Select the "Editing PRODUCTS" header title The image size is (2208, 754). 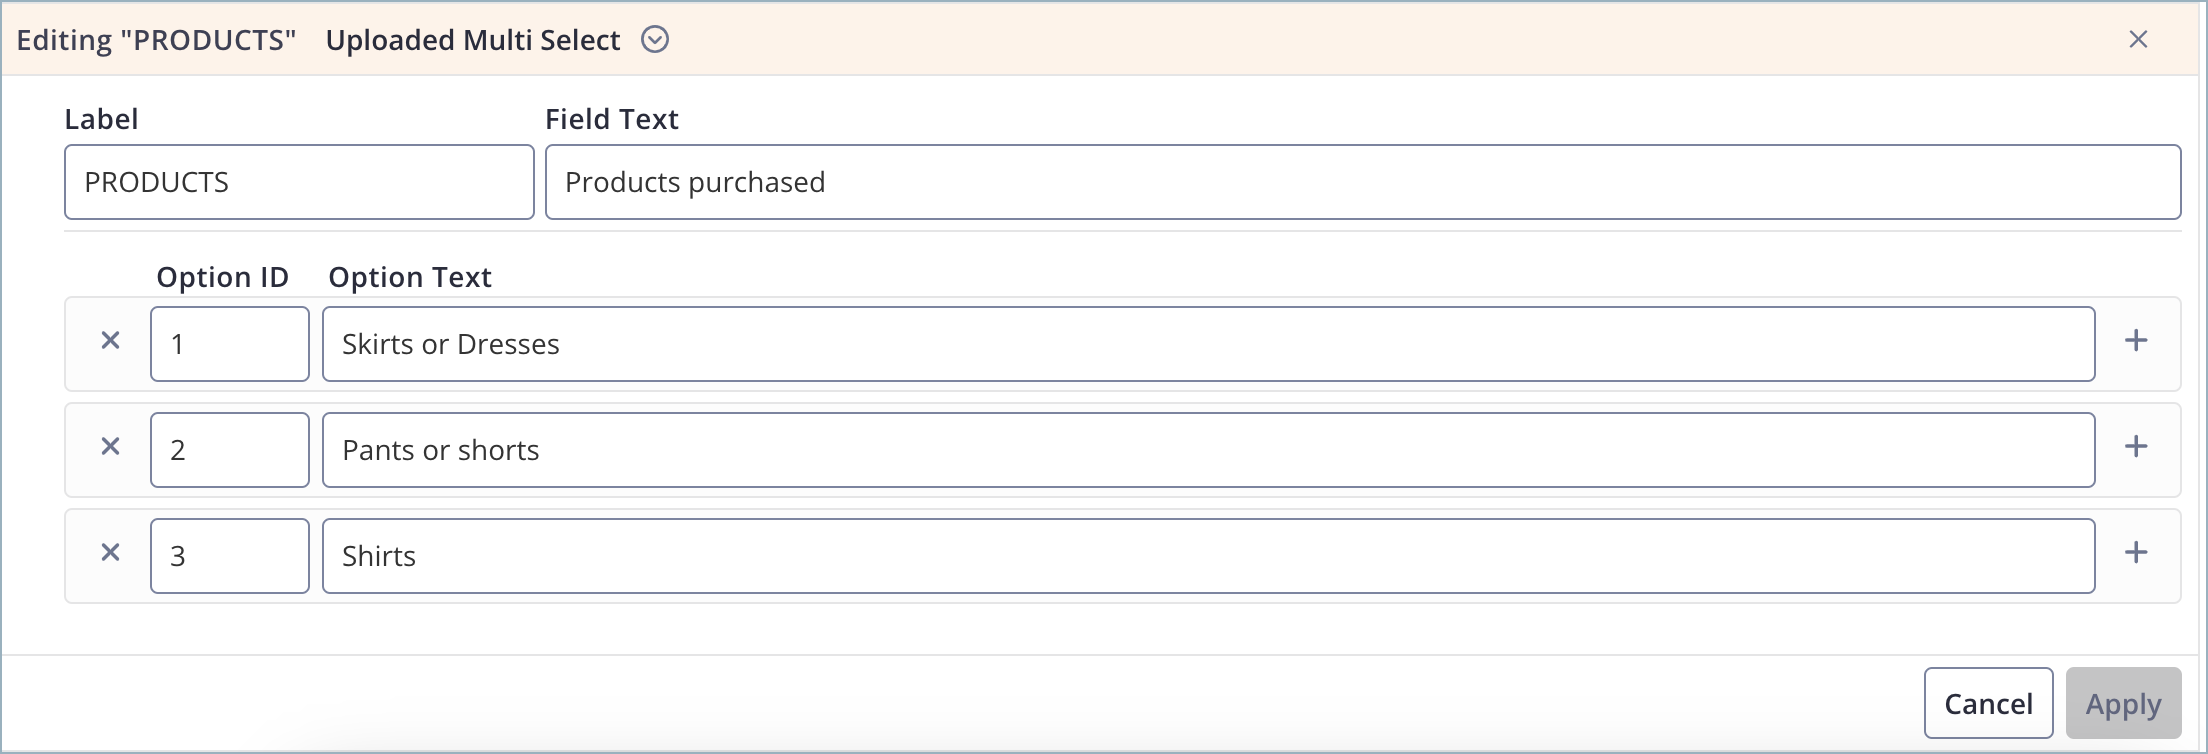pos(157,40)
